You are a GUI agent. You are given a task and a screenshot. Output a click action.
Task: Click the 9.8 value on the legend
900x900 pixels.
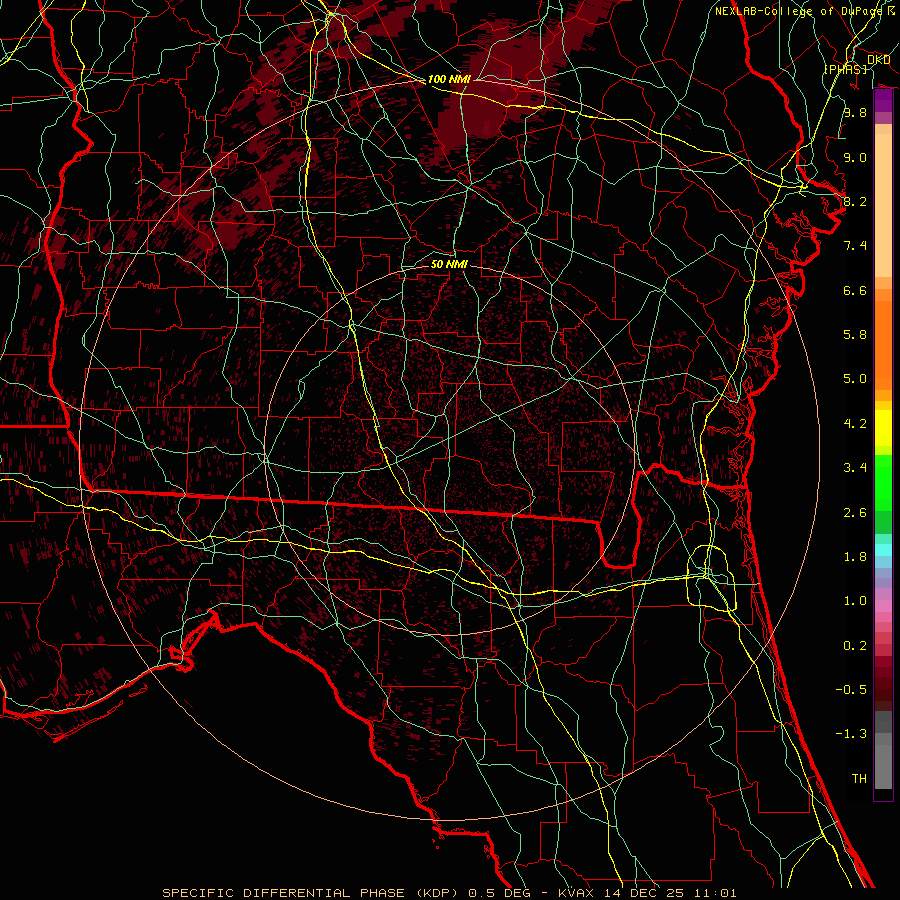854,113
